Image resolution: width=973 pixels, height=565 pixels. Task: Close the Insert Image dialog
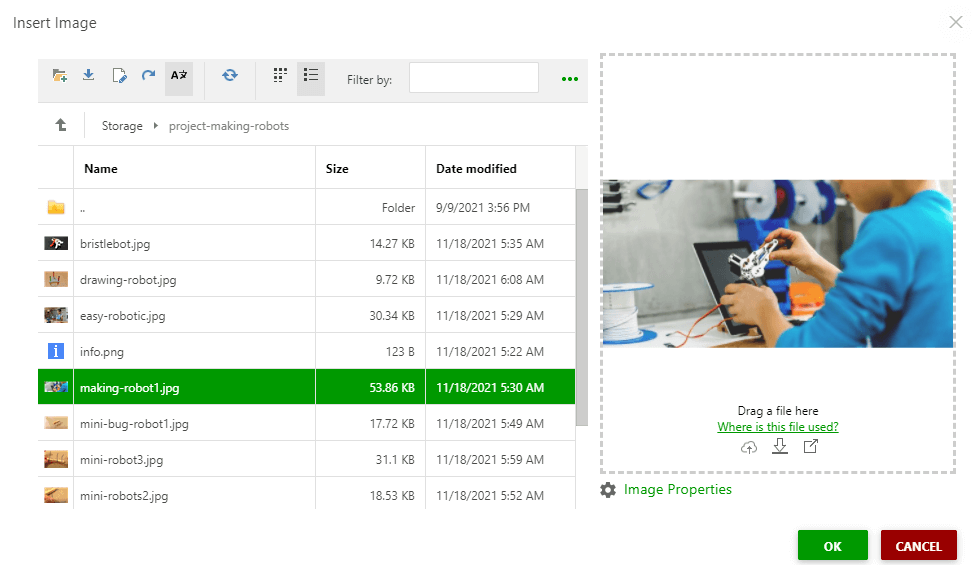[956, 22]
